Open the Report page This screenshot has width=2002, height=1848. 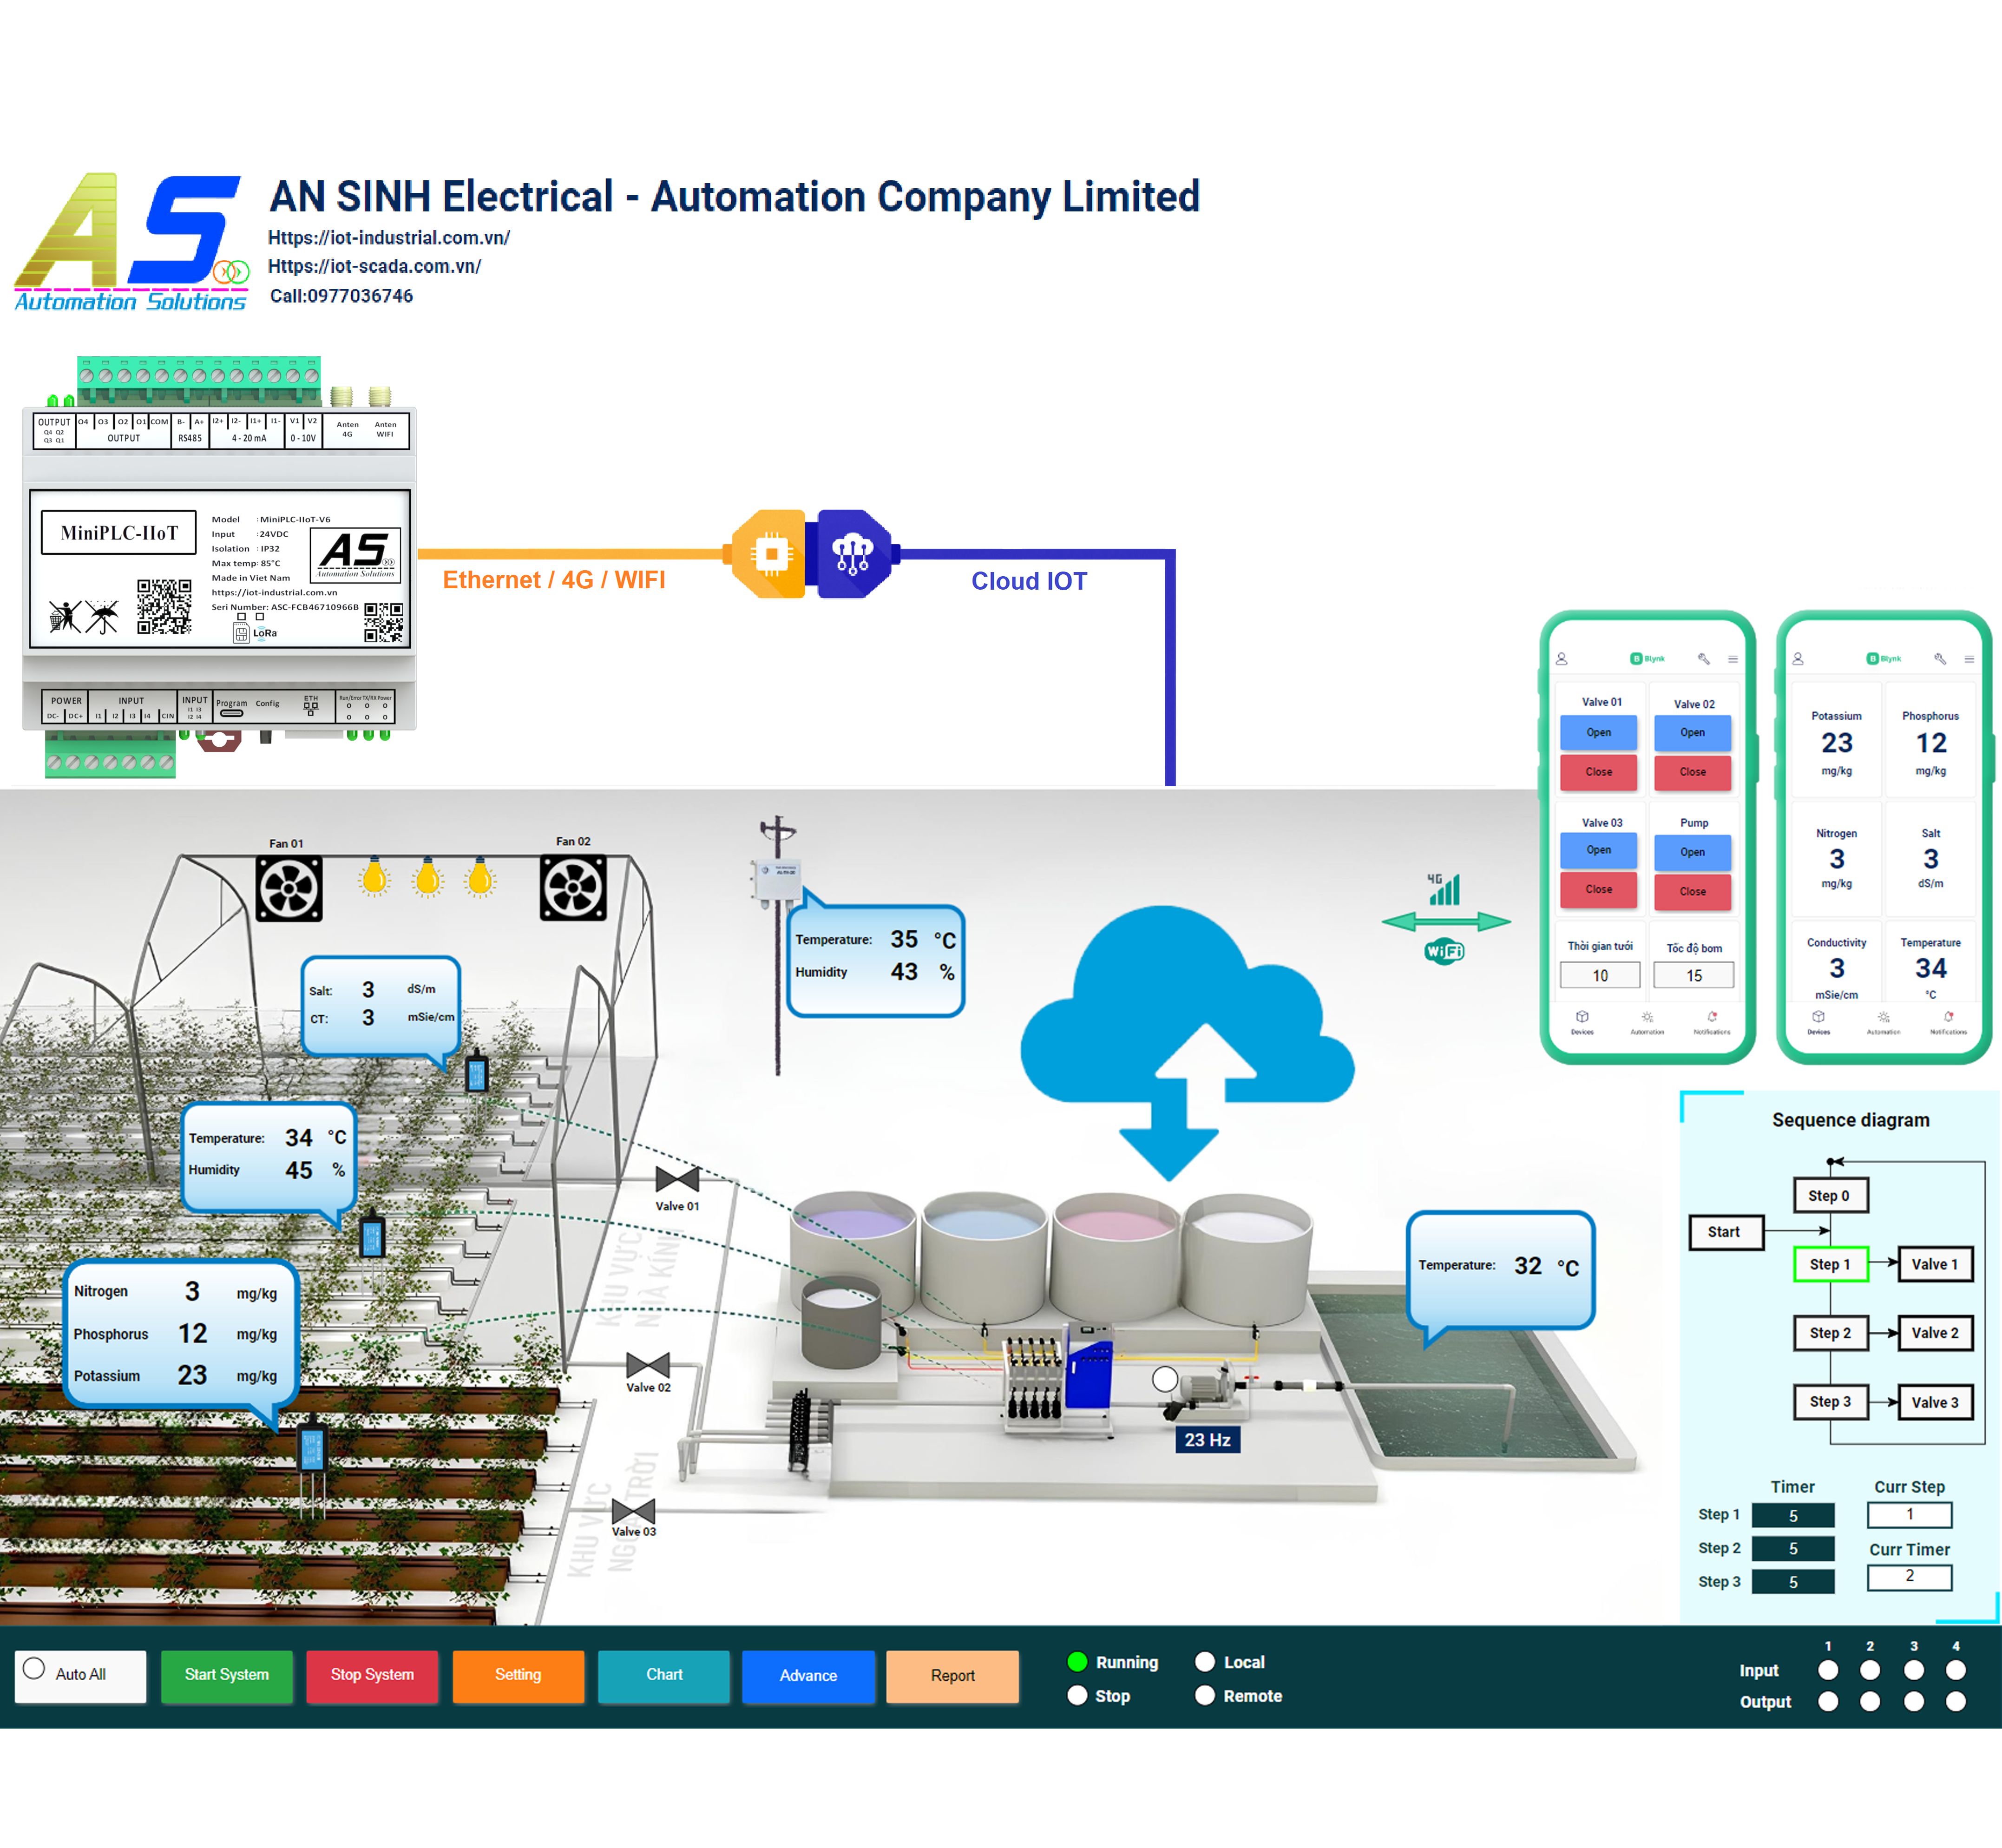pyautogui.click(x=952, y=1675)
